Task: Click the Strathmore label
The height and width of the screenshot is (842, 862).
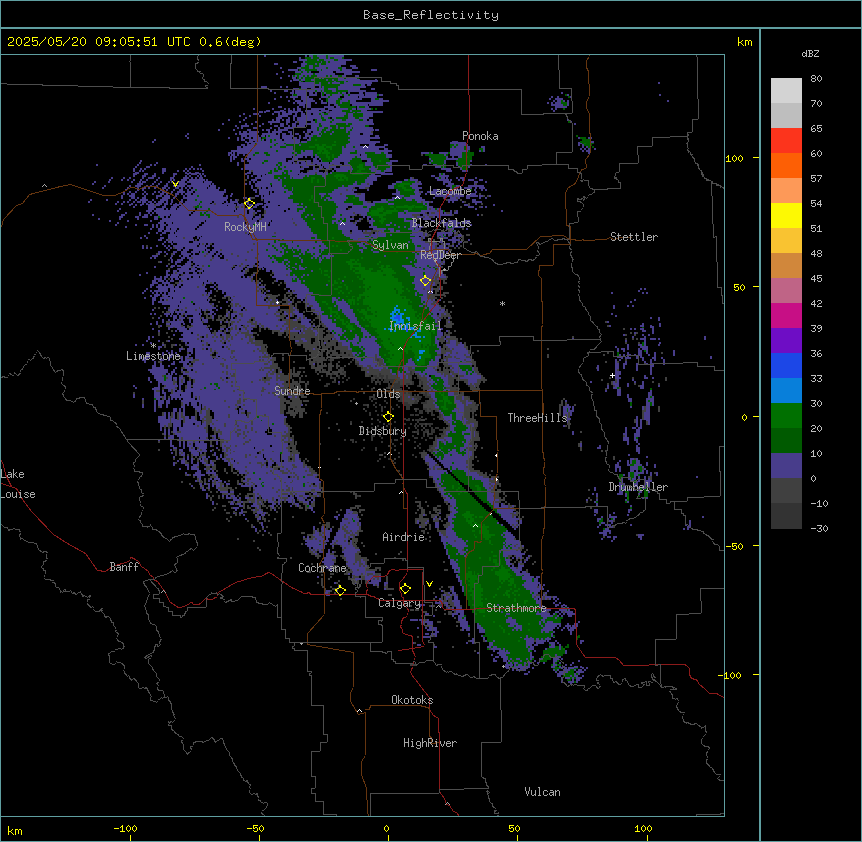Action: (x=516, y=608)
